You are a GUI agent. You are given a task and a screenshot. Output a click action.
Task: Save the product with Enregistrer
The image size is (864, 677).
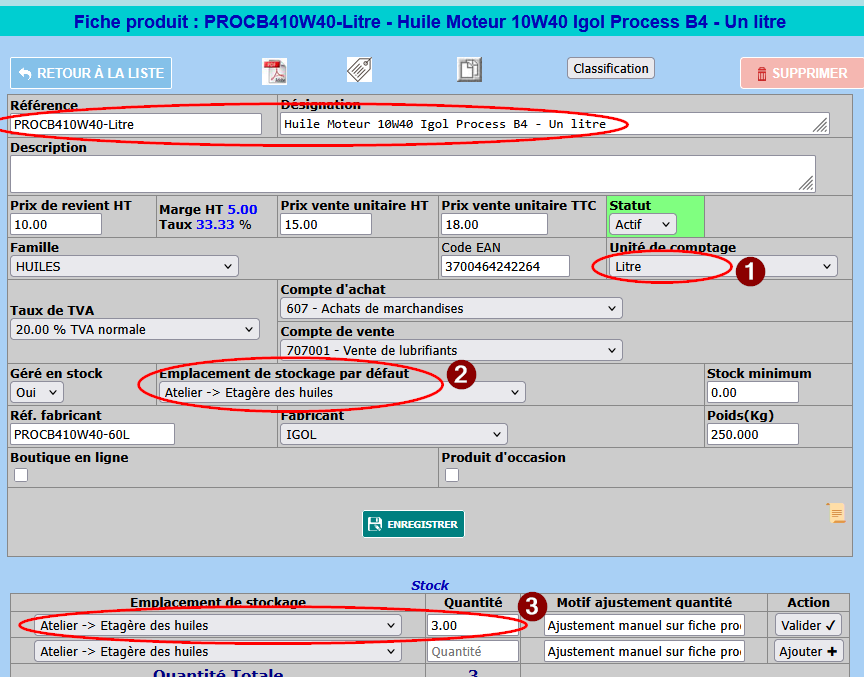[x=413, y=524]
